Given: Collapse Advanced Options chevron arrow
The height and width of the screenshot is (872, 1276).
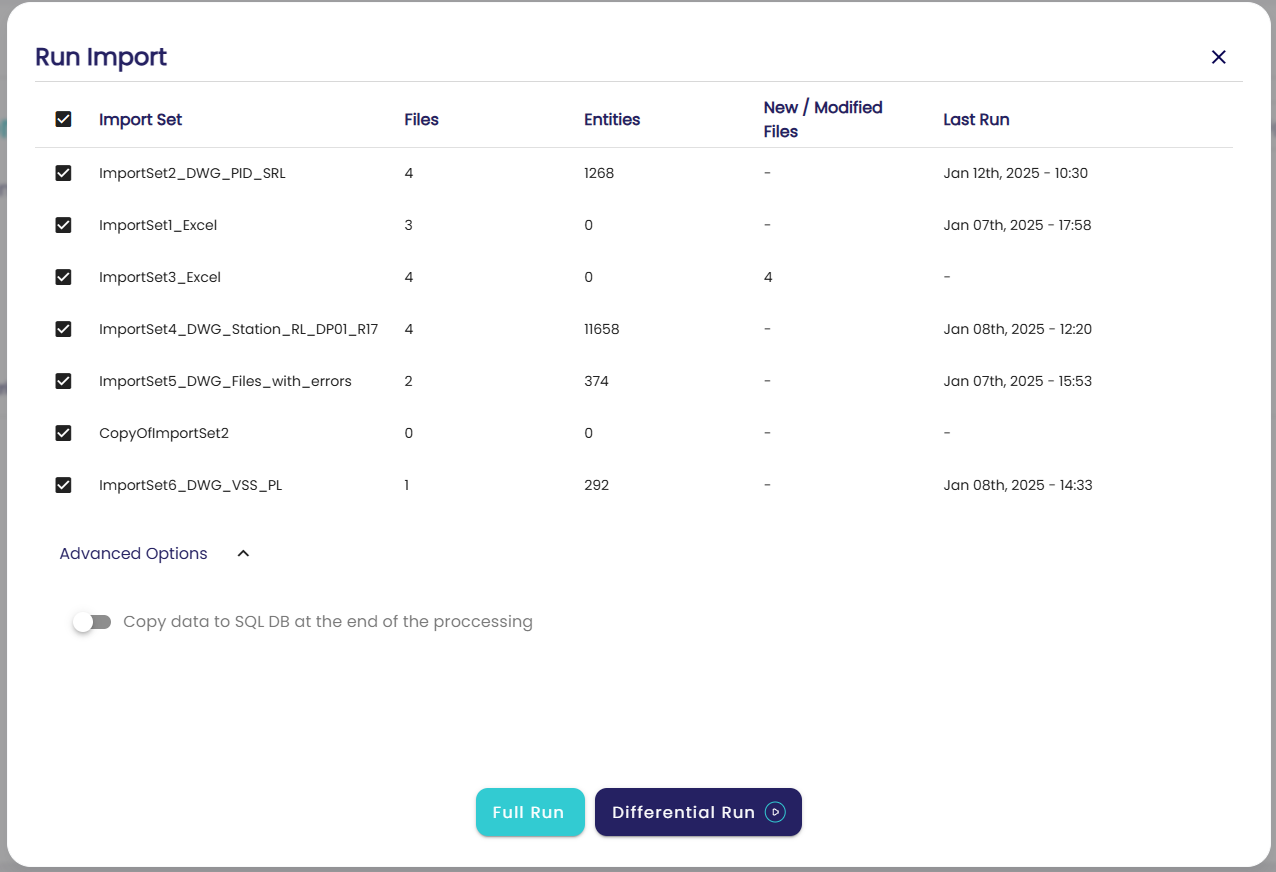Looking at the screenshot, I should (x=243, y=554).
